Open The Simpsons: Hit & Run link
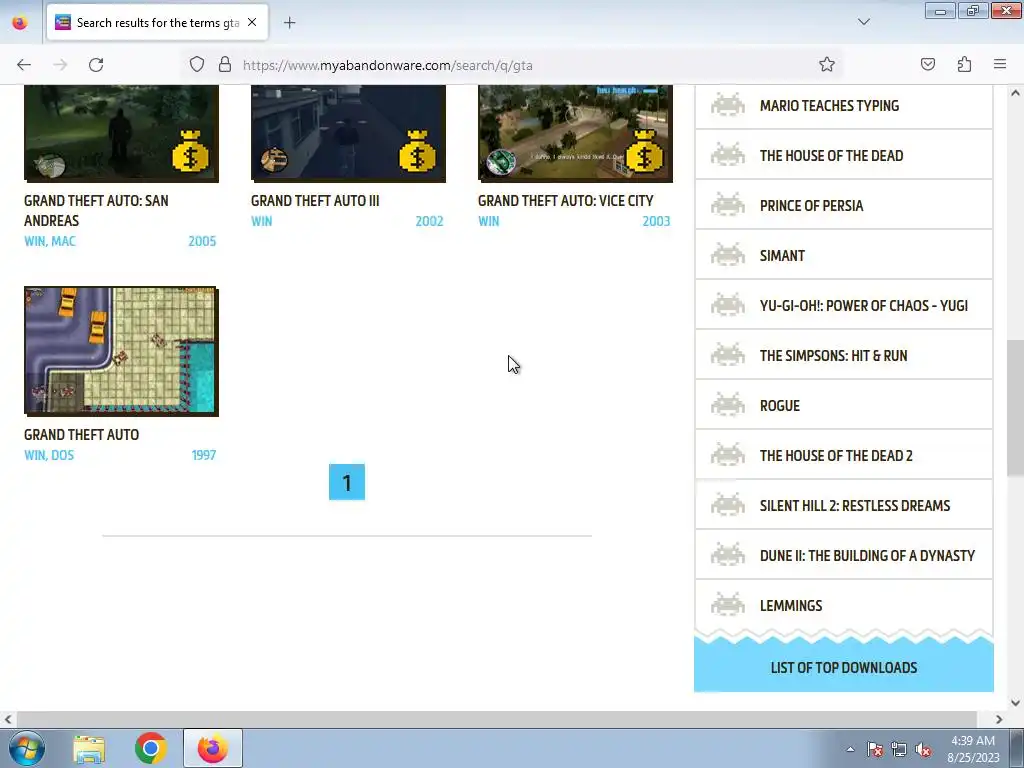Image resolution: width=1024 pixels, height=768 pixels. (x=833, y=355)
